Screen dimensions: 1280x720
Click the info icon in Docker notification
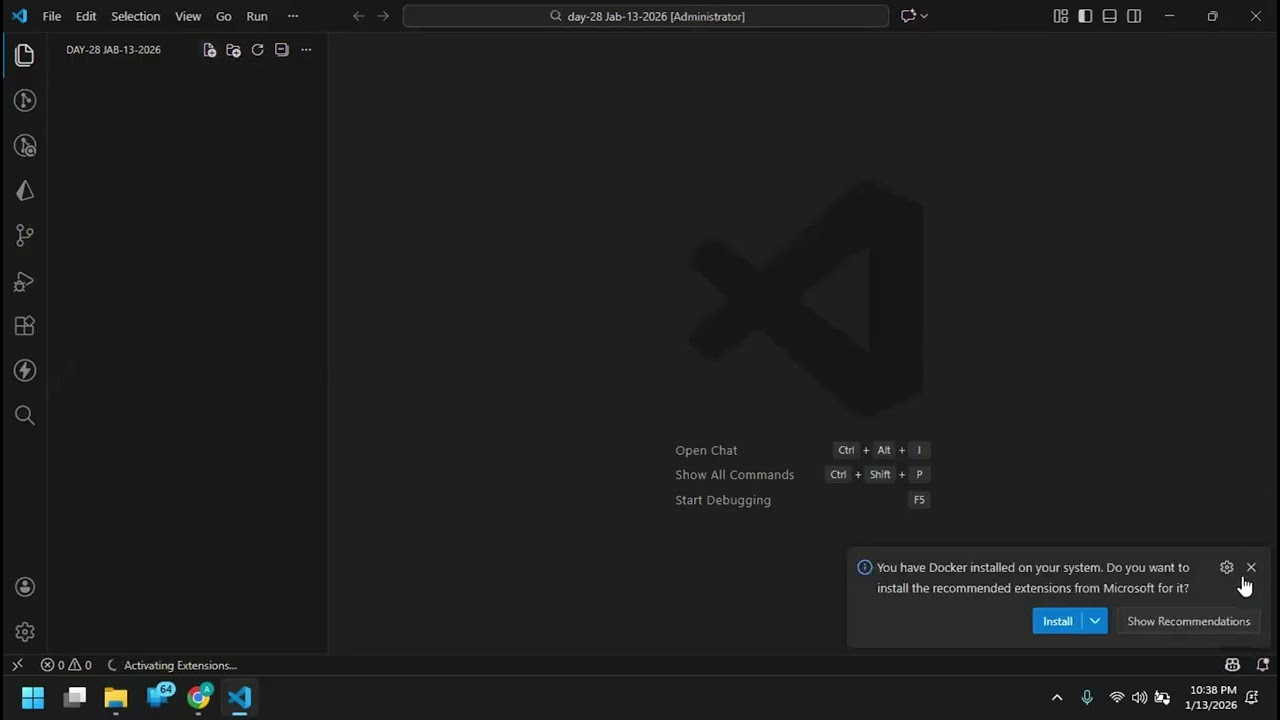[x=865, y=567]
